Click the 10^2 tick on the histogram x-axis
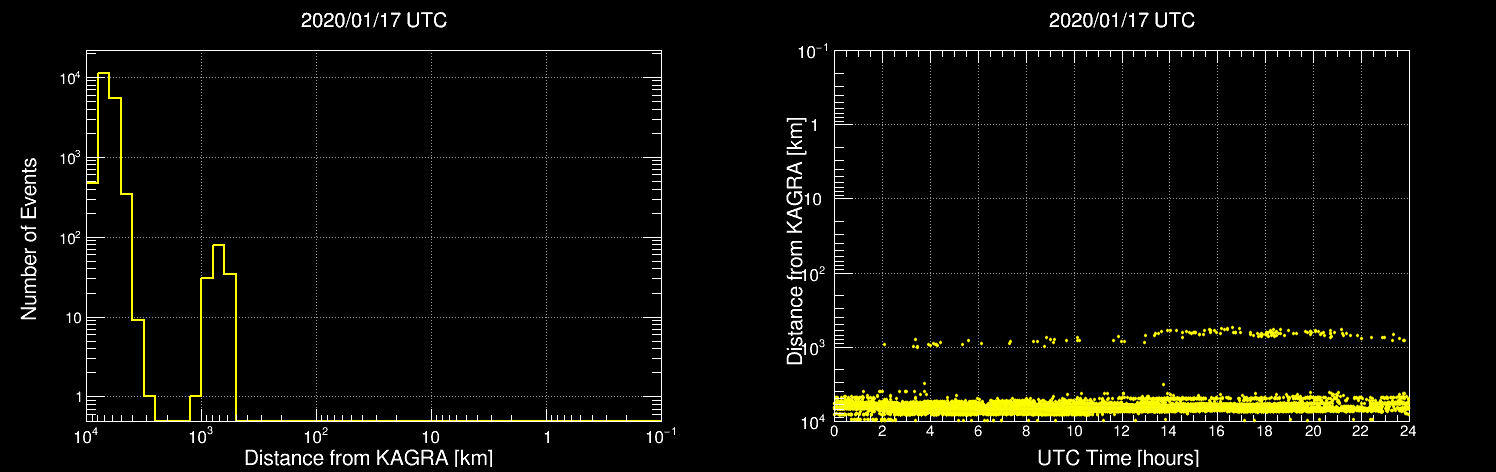The image size is (1496, 472). (317, 436)
